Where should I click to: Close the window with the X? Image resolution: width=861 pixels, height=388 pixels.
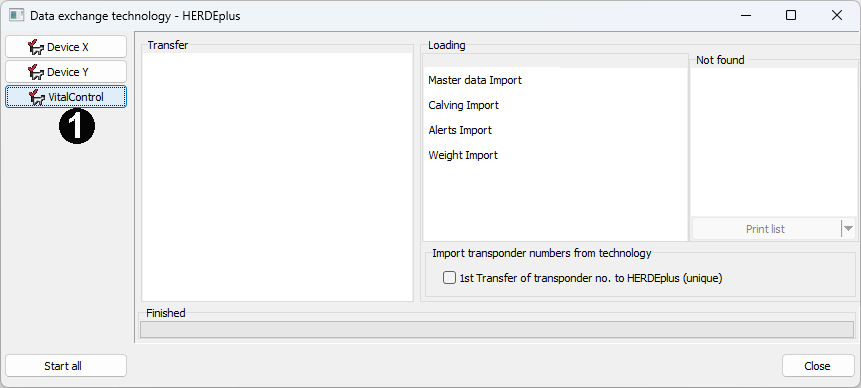coord(837,15)
